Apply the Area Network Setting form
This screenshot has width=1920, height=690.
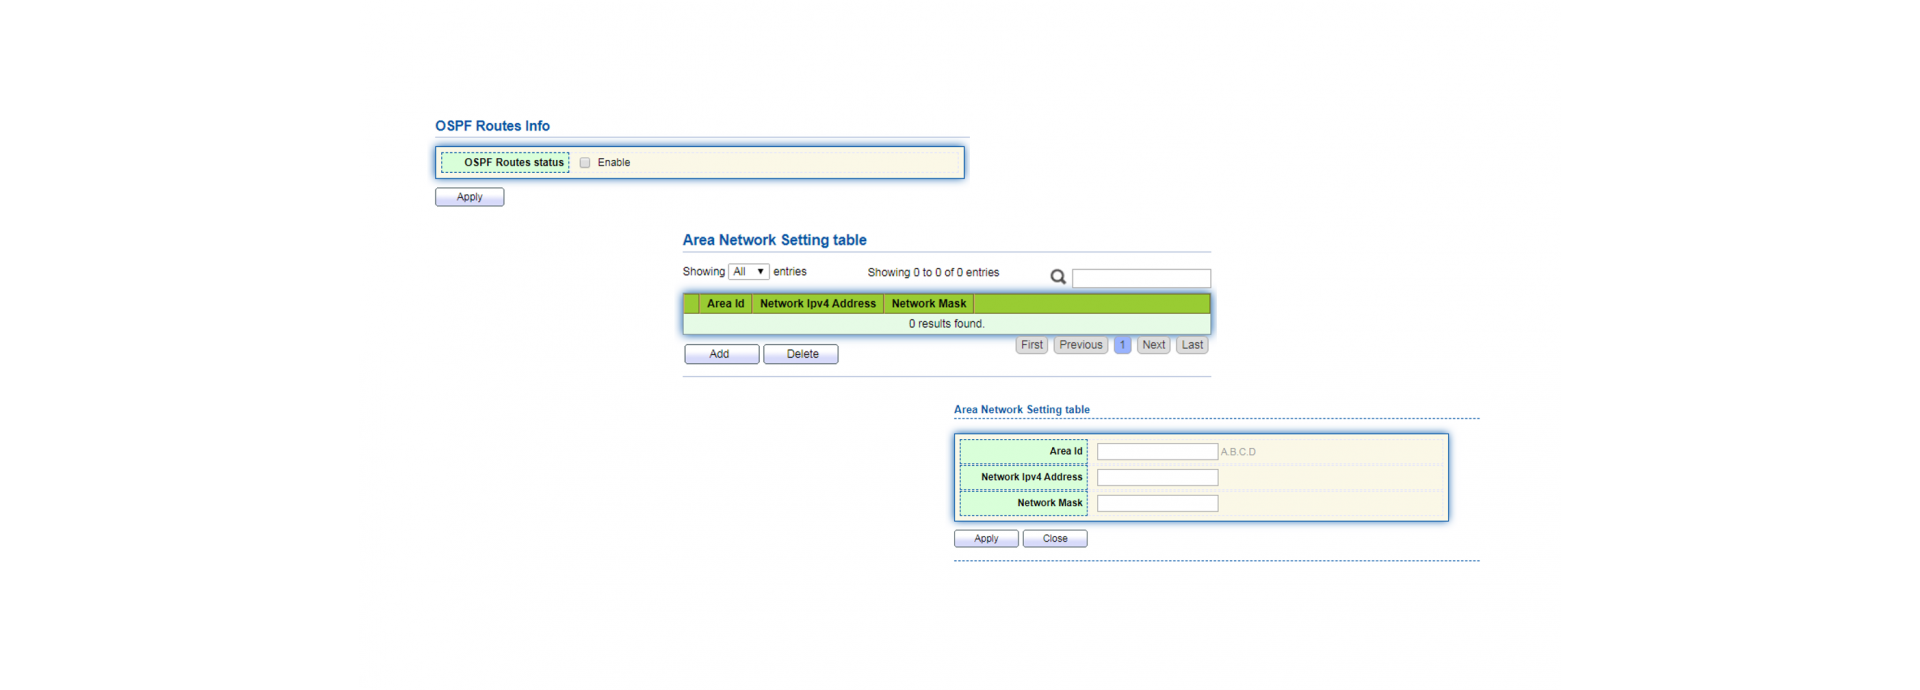click(986, 539)
